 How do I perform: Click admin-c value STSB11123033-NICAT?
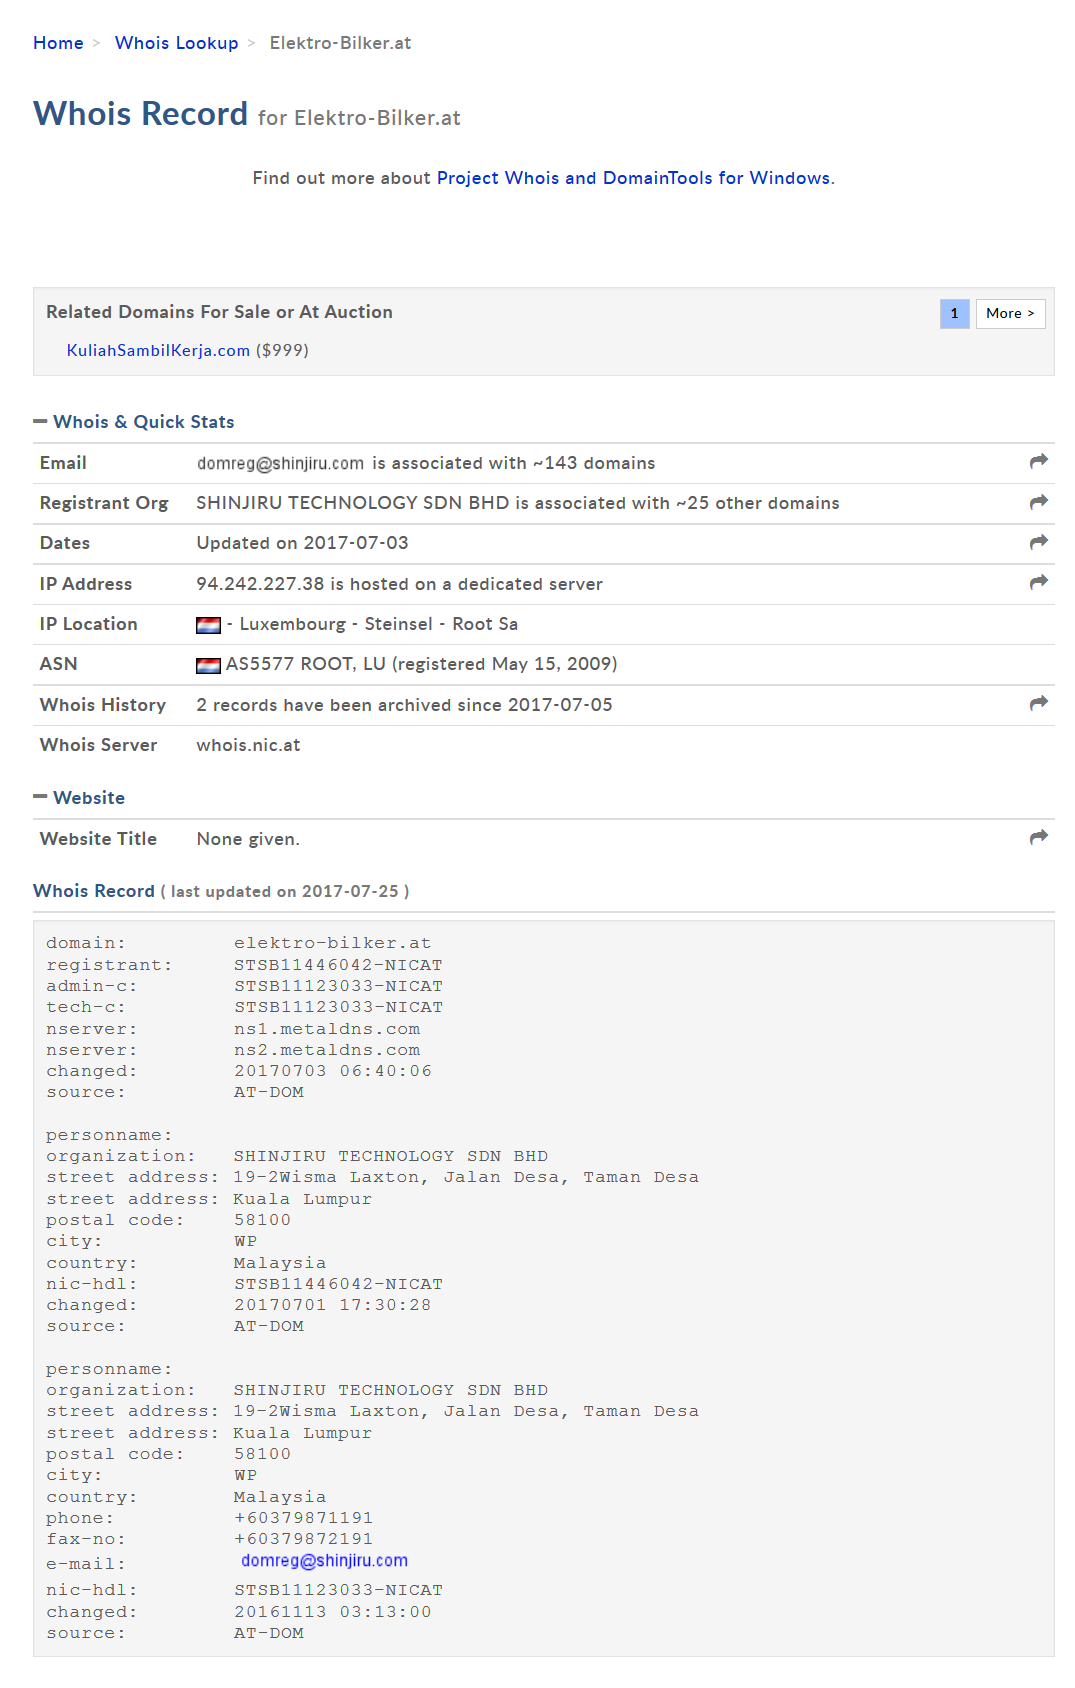338,986
